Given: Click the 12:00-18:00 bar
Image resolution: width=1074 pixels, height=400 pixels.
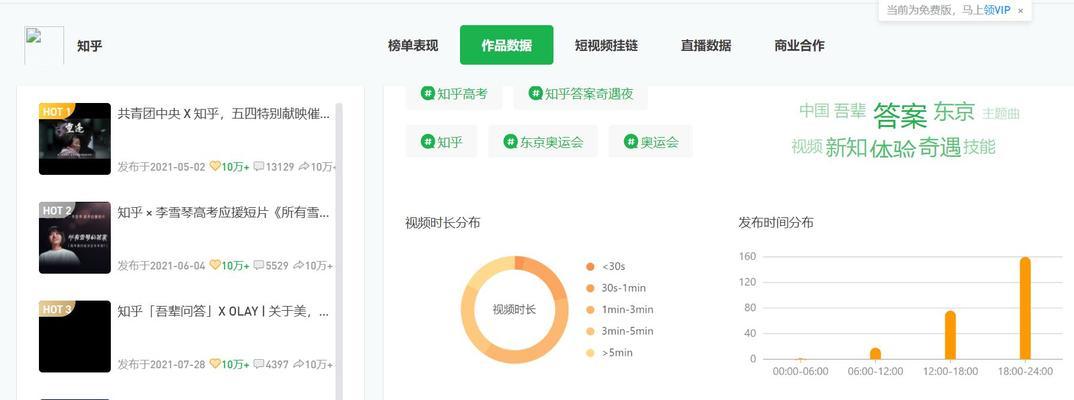Looking at the screenshot, I should [x=950, y=335].
